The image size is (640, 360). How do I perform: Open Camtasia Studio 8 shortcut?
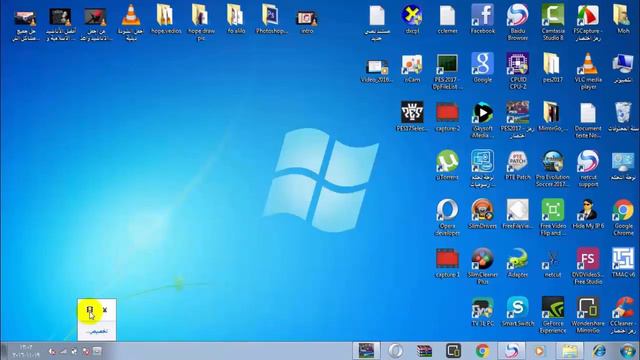[x=553, y=22]
